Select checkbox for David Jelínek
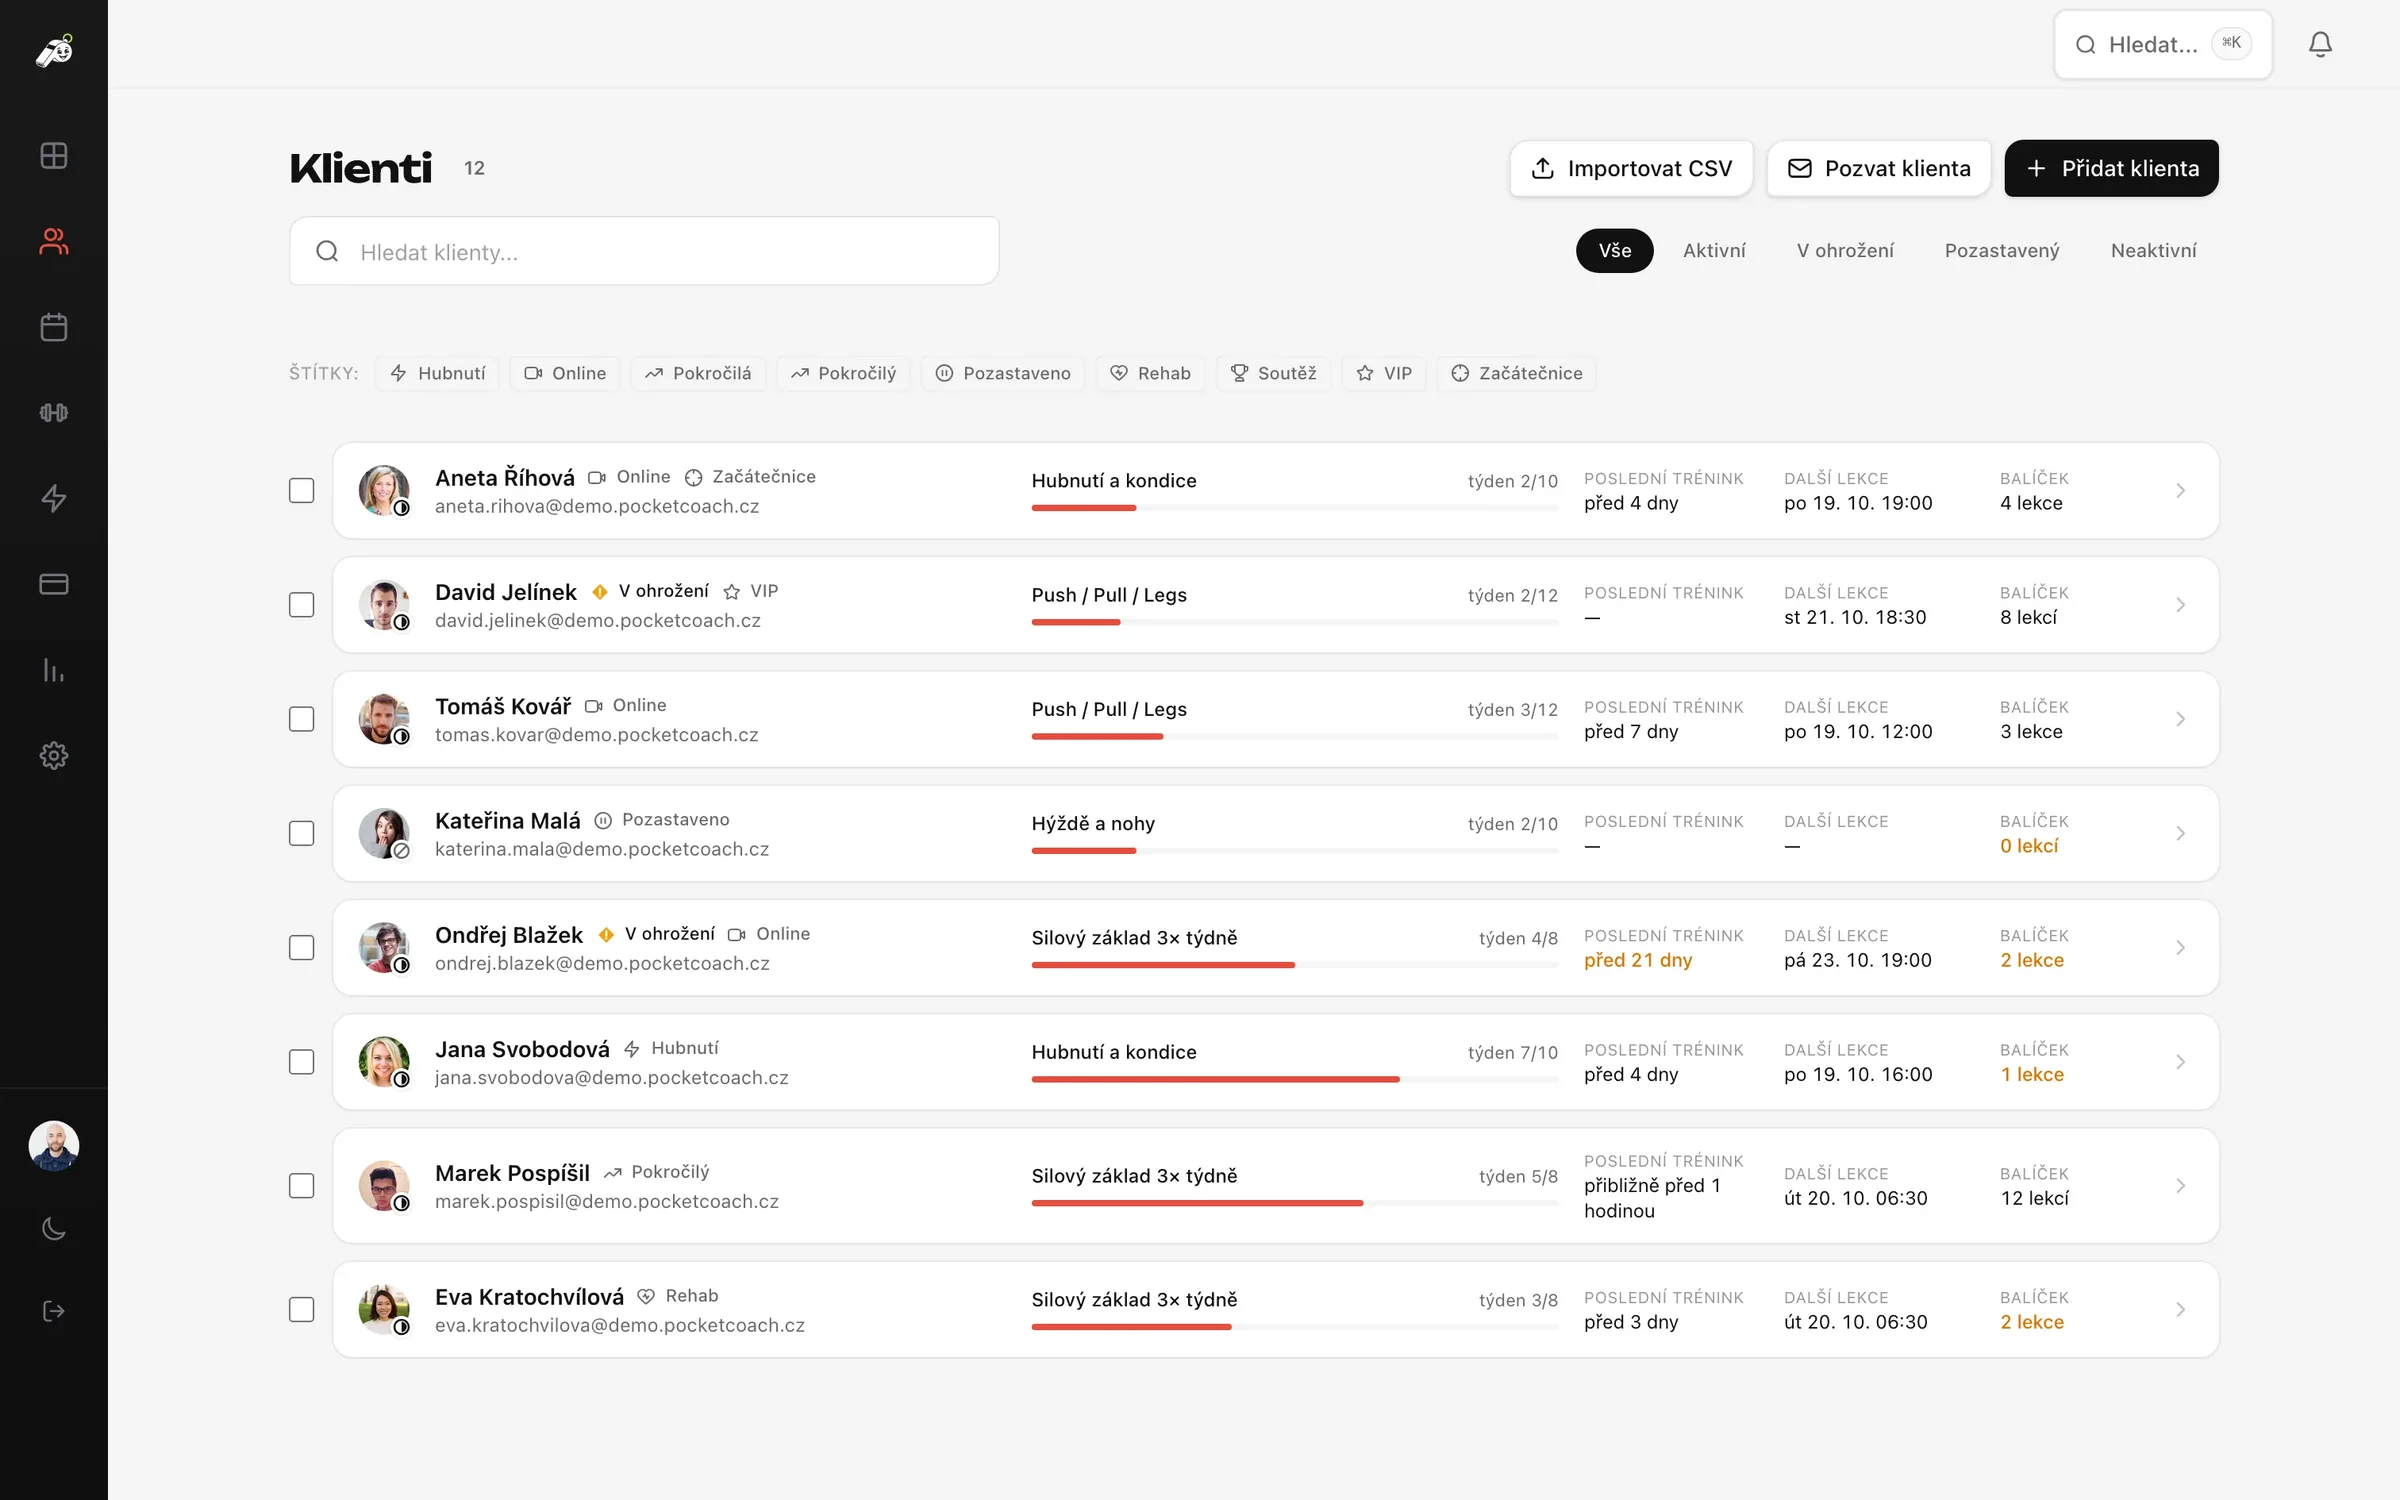 point(301,605)
